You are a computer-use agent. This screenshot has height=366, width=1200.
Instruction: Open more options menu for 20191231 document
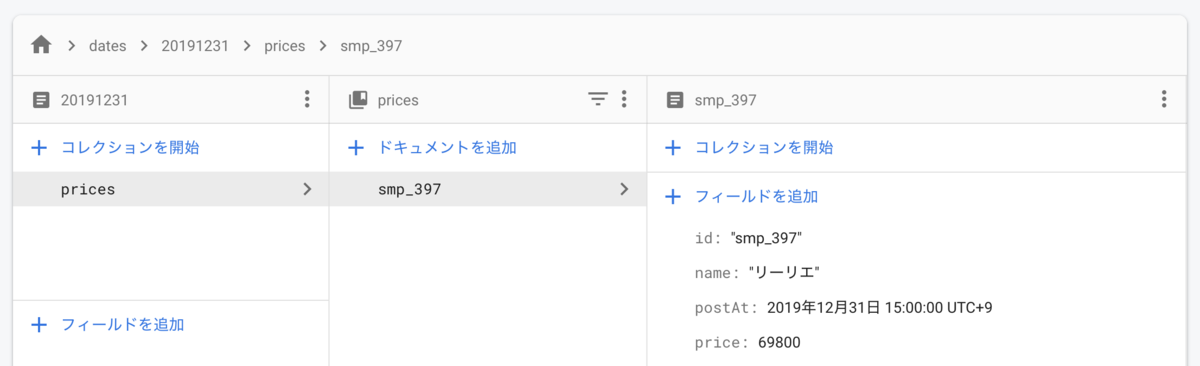coord(307,99)
